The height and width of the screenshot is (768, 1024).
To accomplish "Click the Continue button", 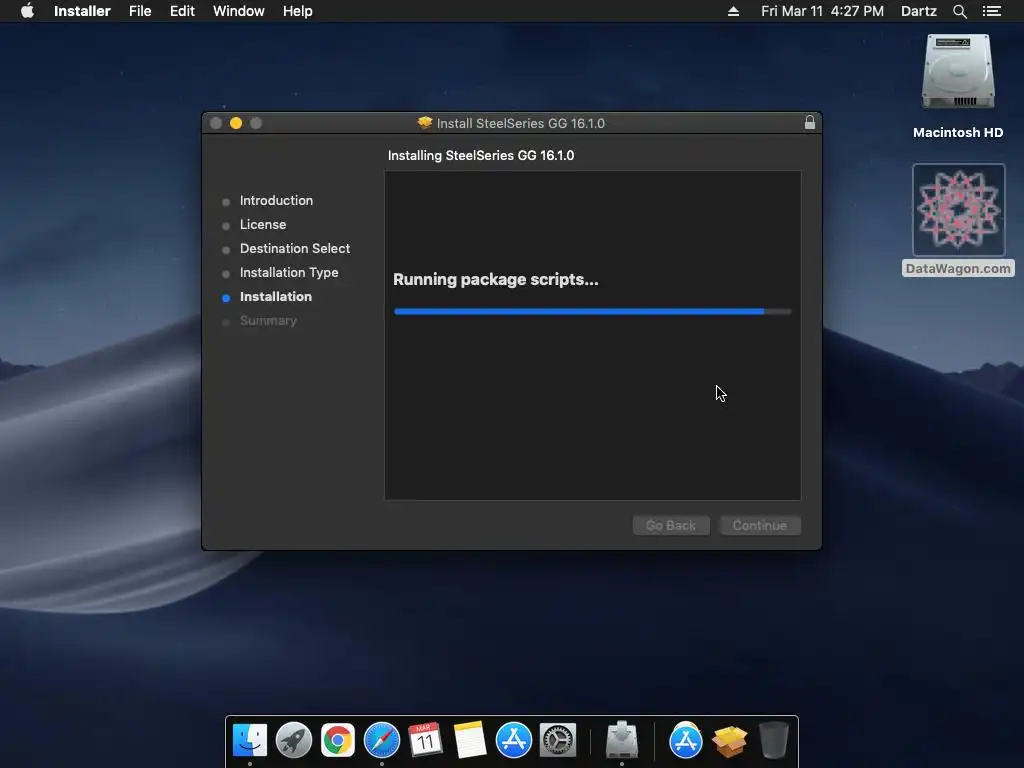I will (760, 526).
